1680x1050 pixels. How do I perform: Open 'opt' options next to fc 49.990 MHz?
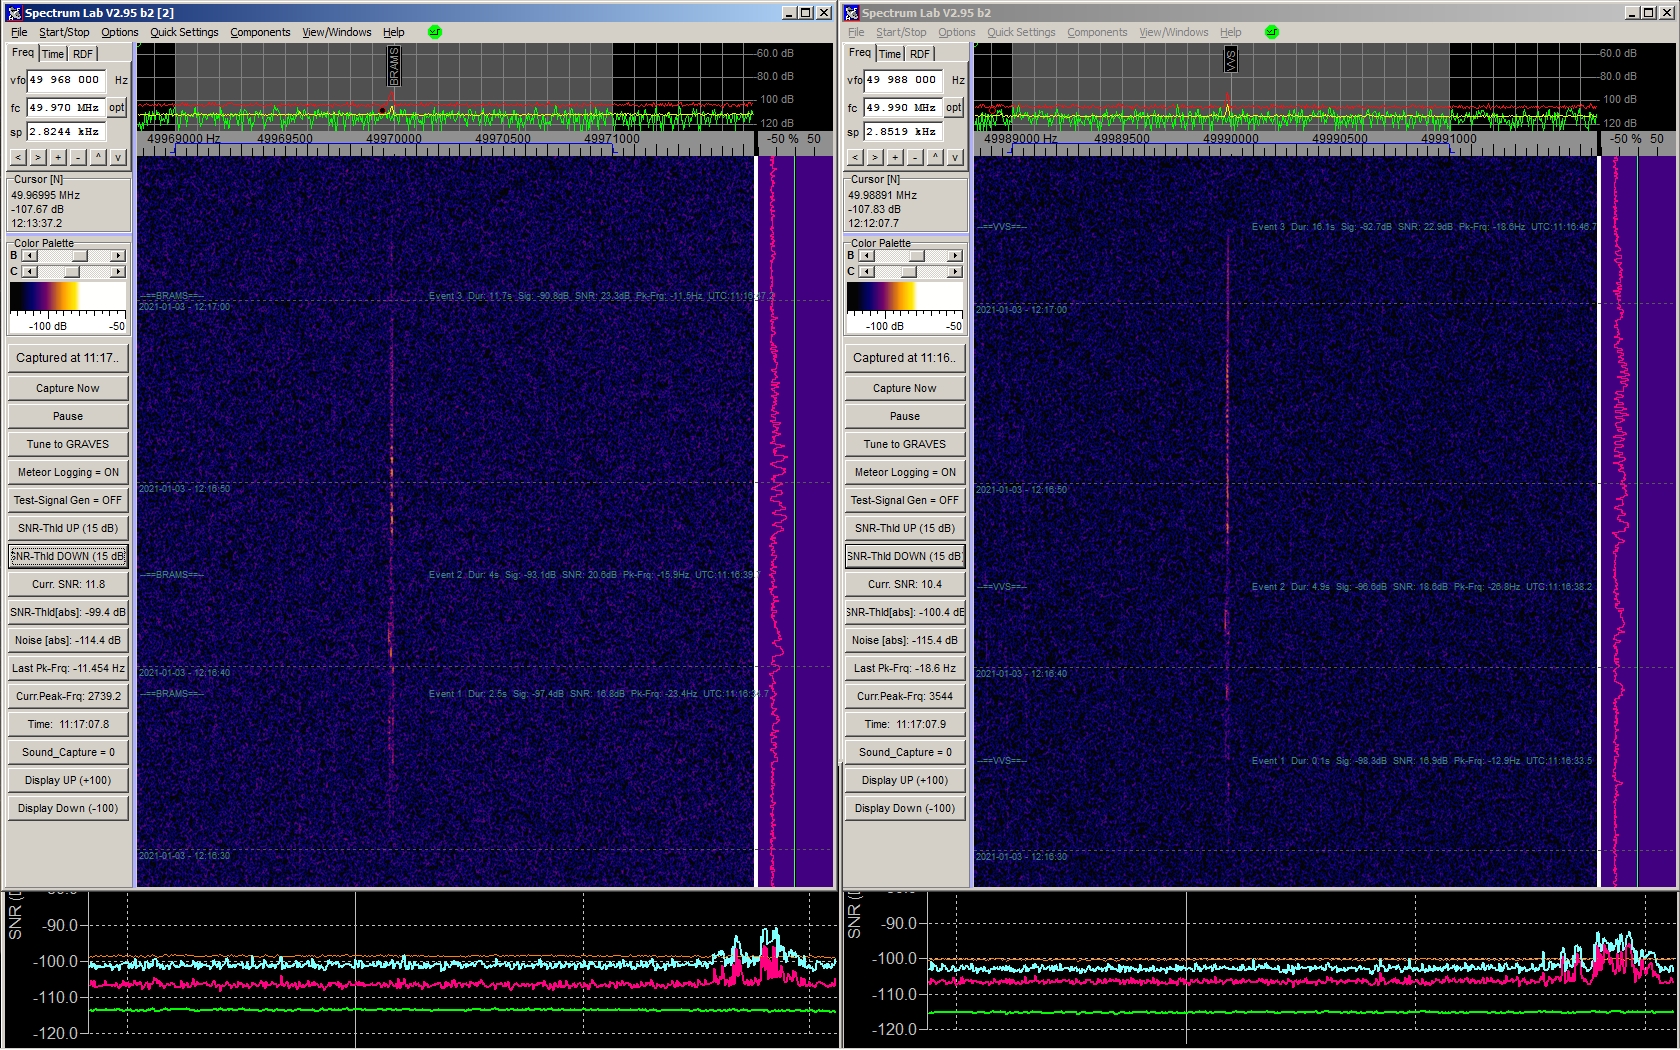tap(954, 107)
